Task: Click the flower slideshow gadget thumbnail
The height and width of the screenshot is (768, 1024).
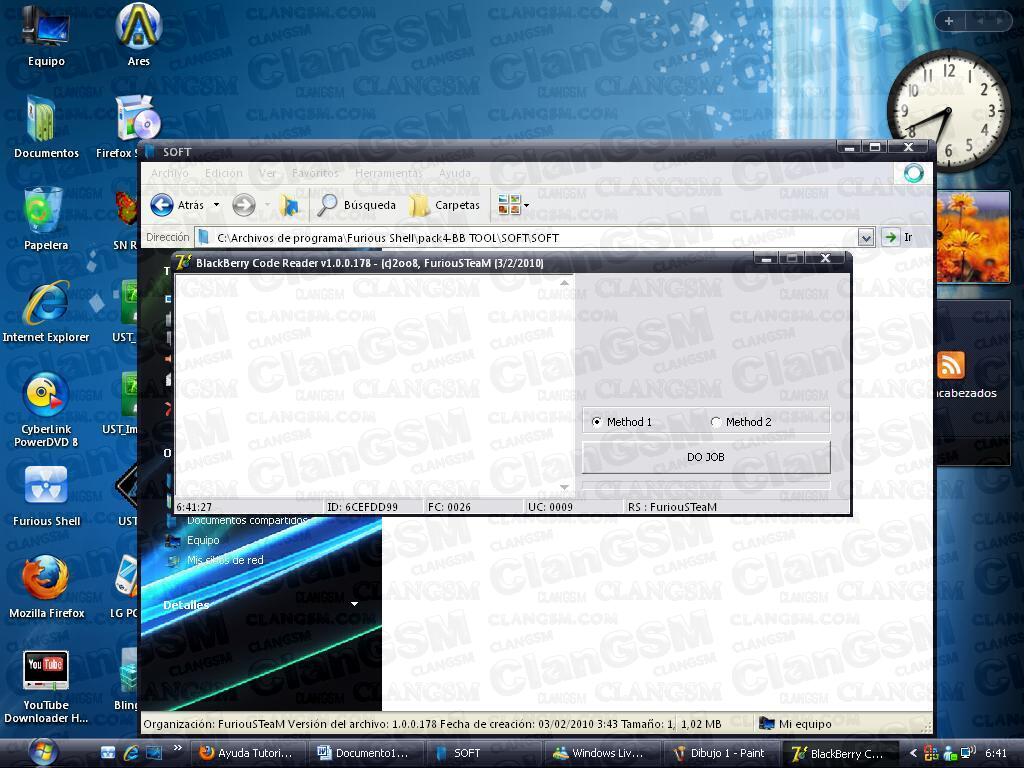Action: click(972, 237)
